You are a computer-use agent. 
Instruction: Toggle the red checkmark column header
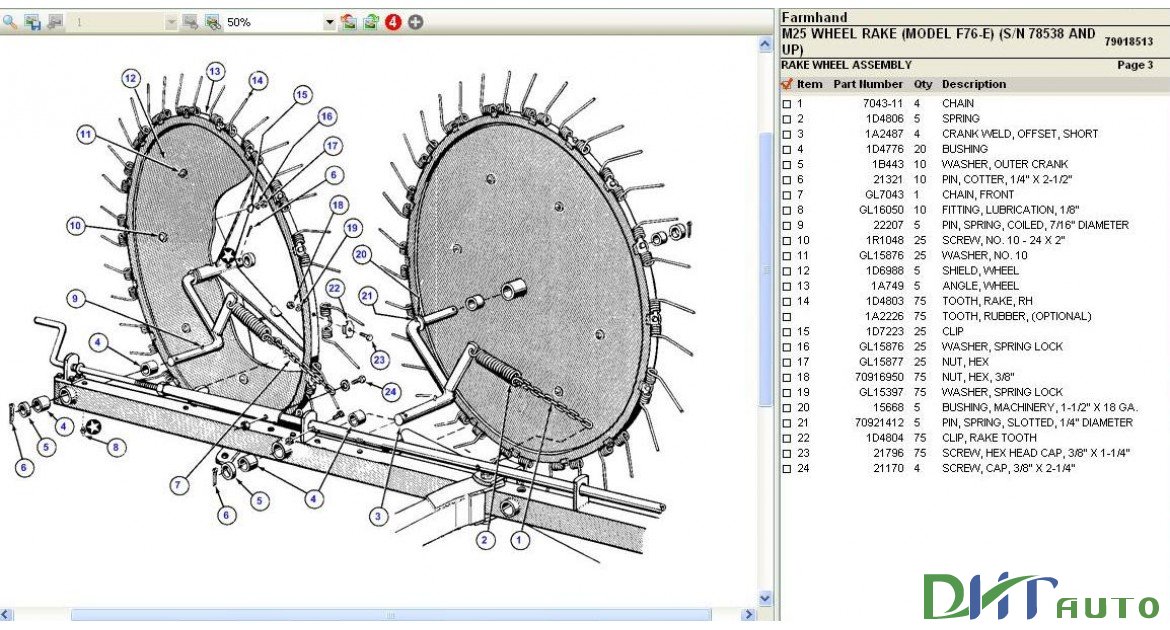[785, 84]
